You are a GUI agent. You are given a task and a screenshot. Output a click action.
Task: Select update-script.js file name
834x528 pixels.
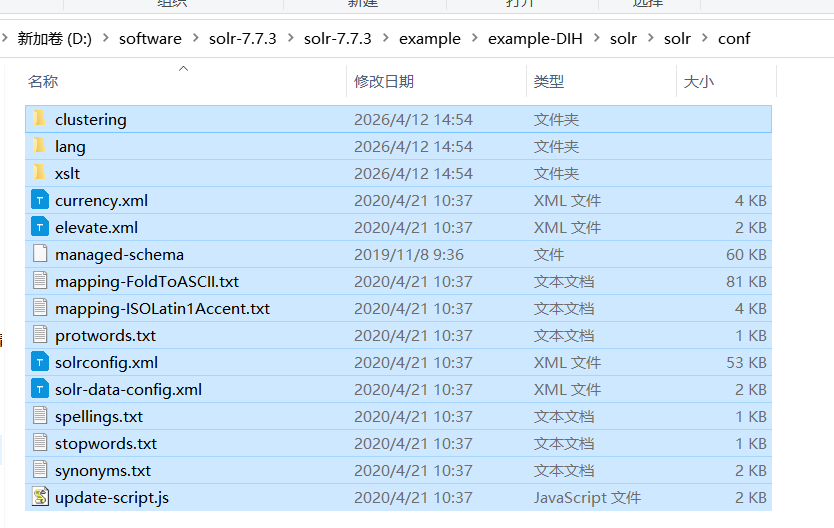pyautogui.click(x=112, y=498)
